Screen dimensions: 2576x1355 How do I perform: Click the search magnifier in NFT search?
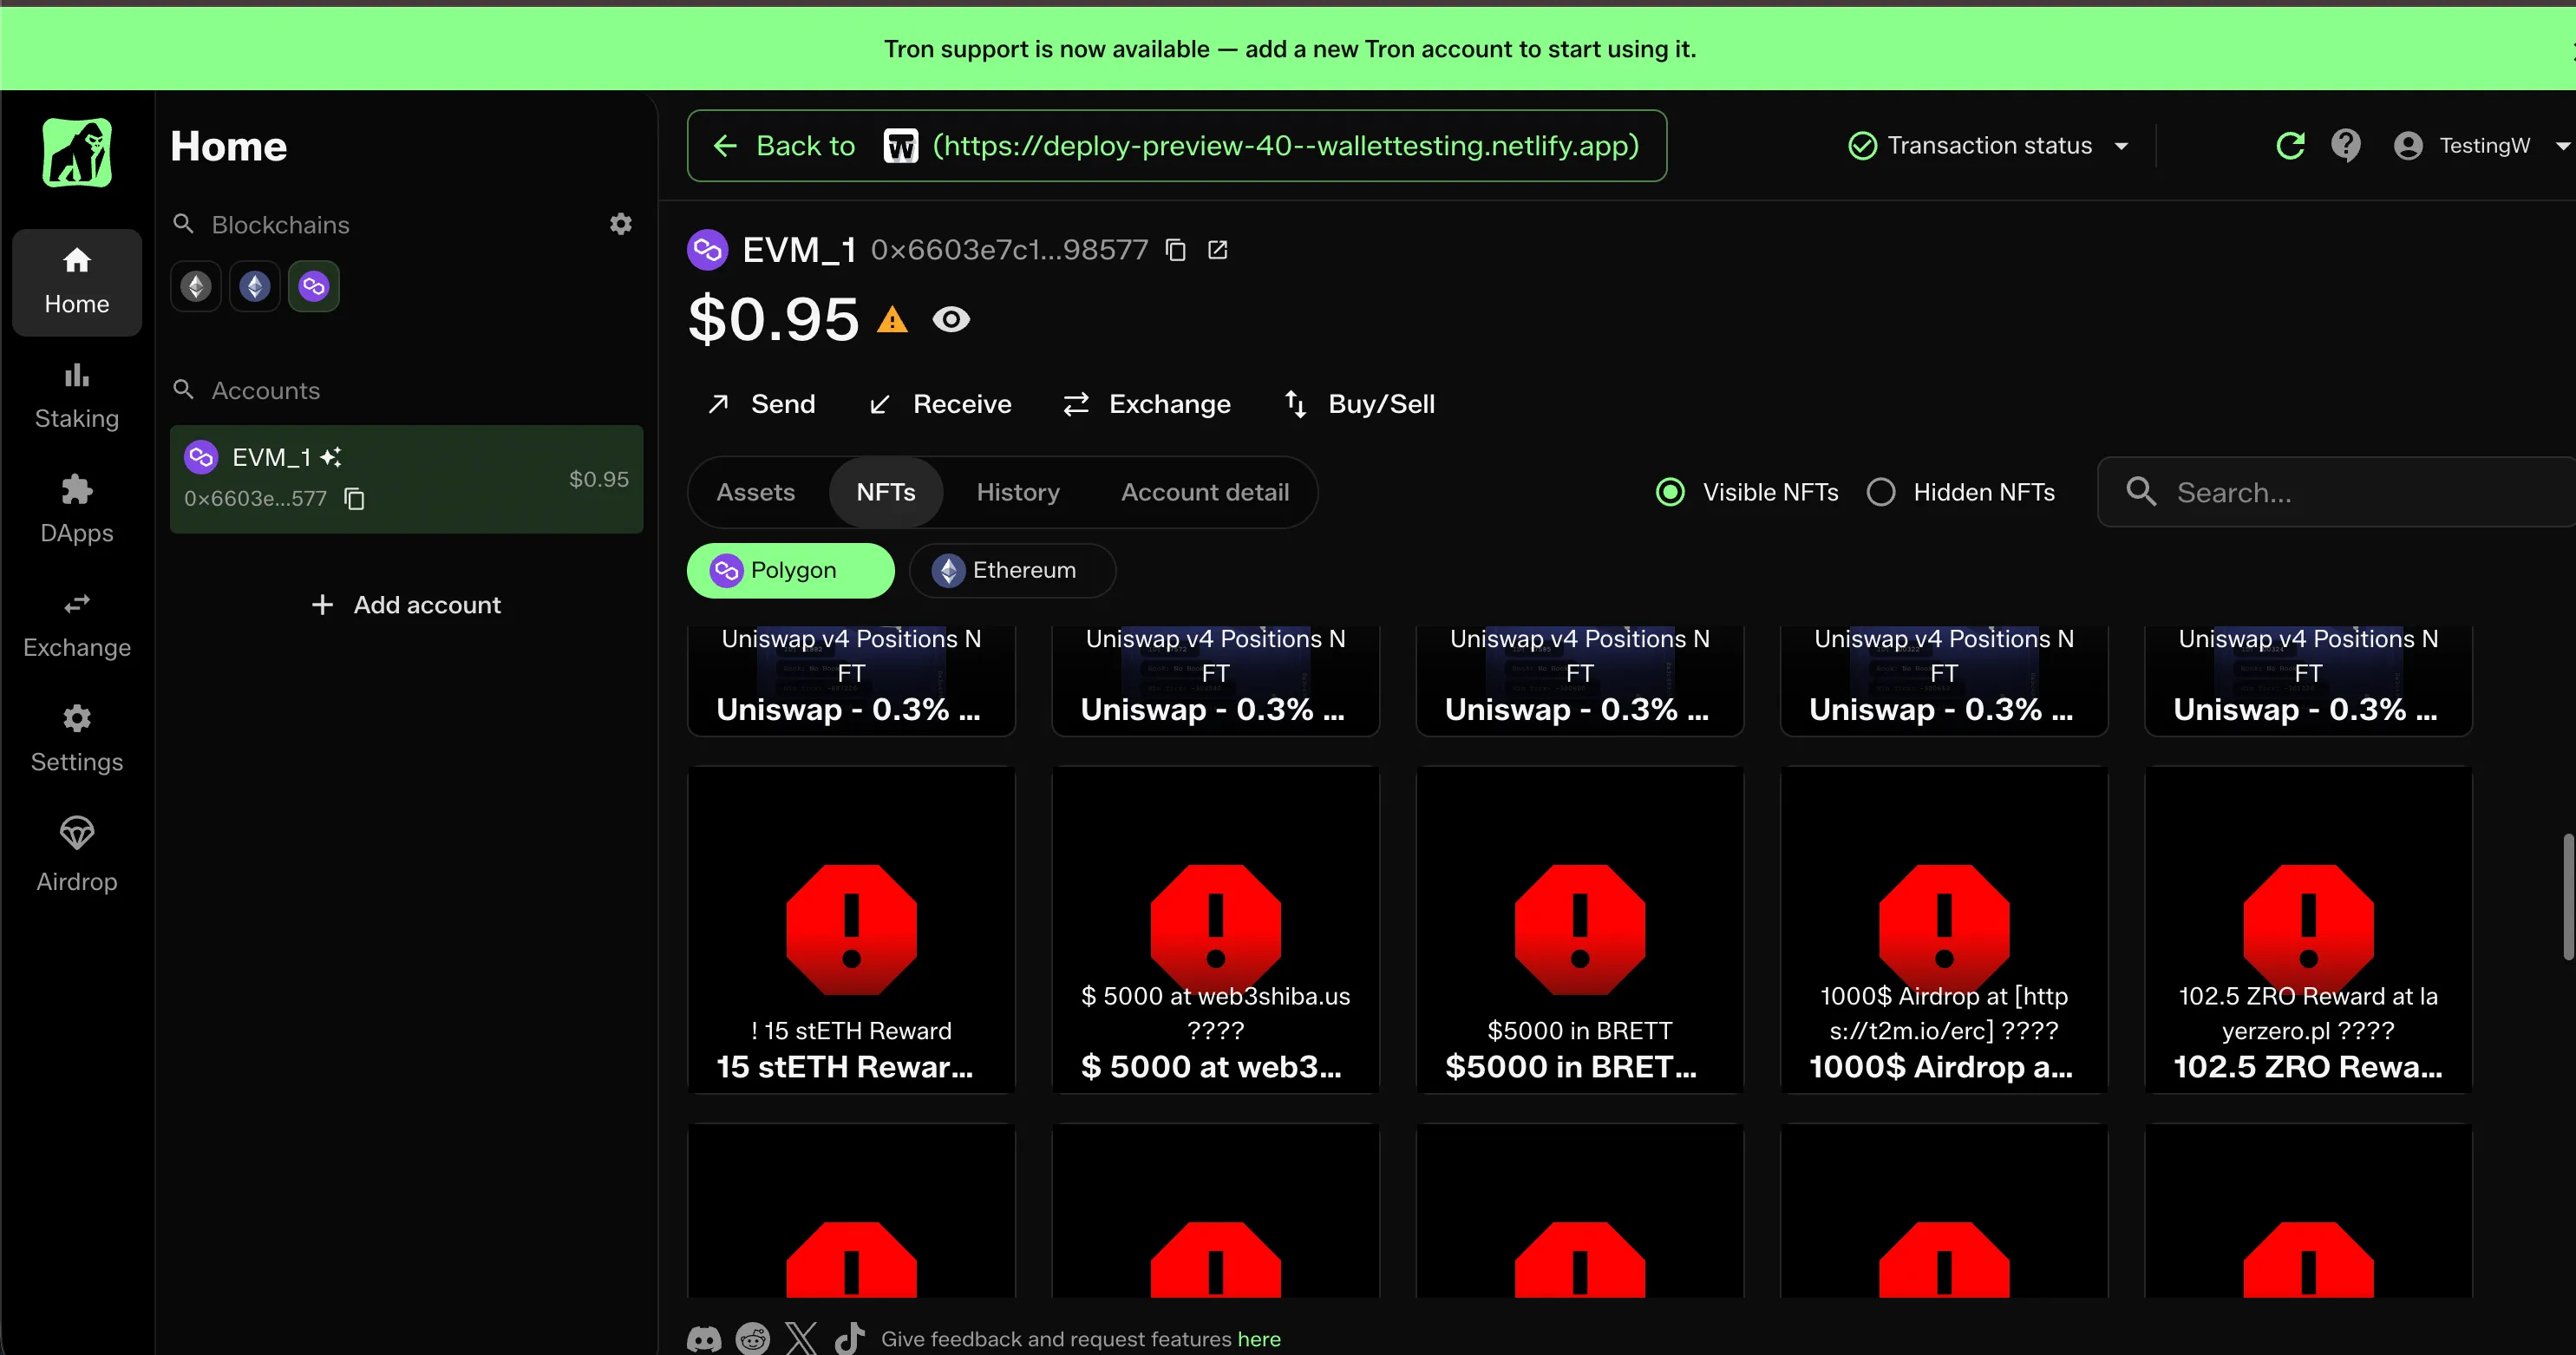tap(2141, 491)
